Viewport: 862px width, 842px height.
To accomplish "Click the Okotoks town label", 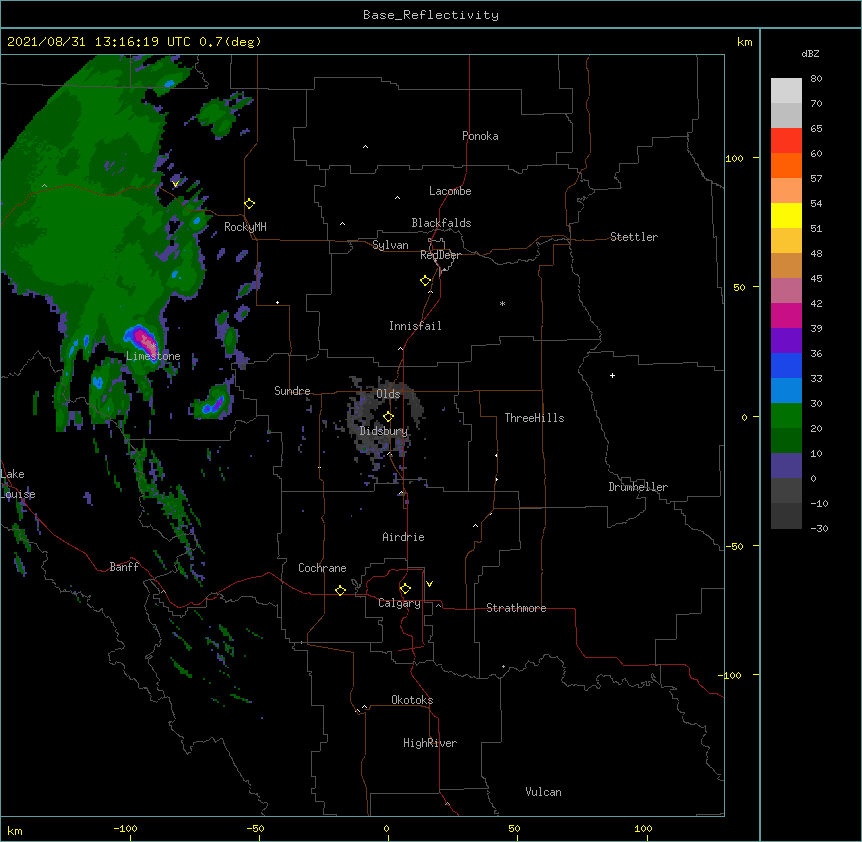I will click(412, 700).
